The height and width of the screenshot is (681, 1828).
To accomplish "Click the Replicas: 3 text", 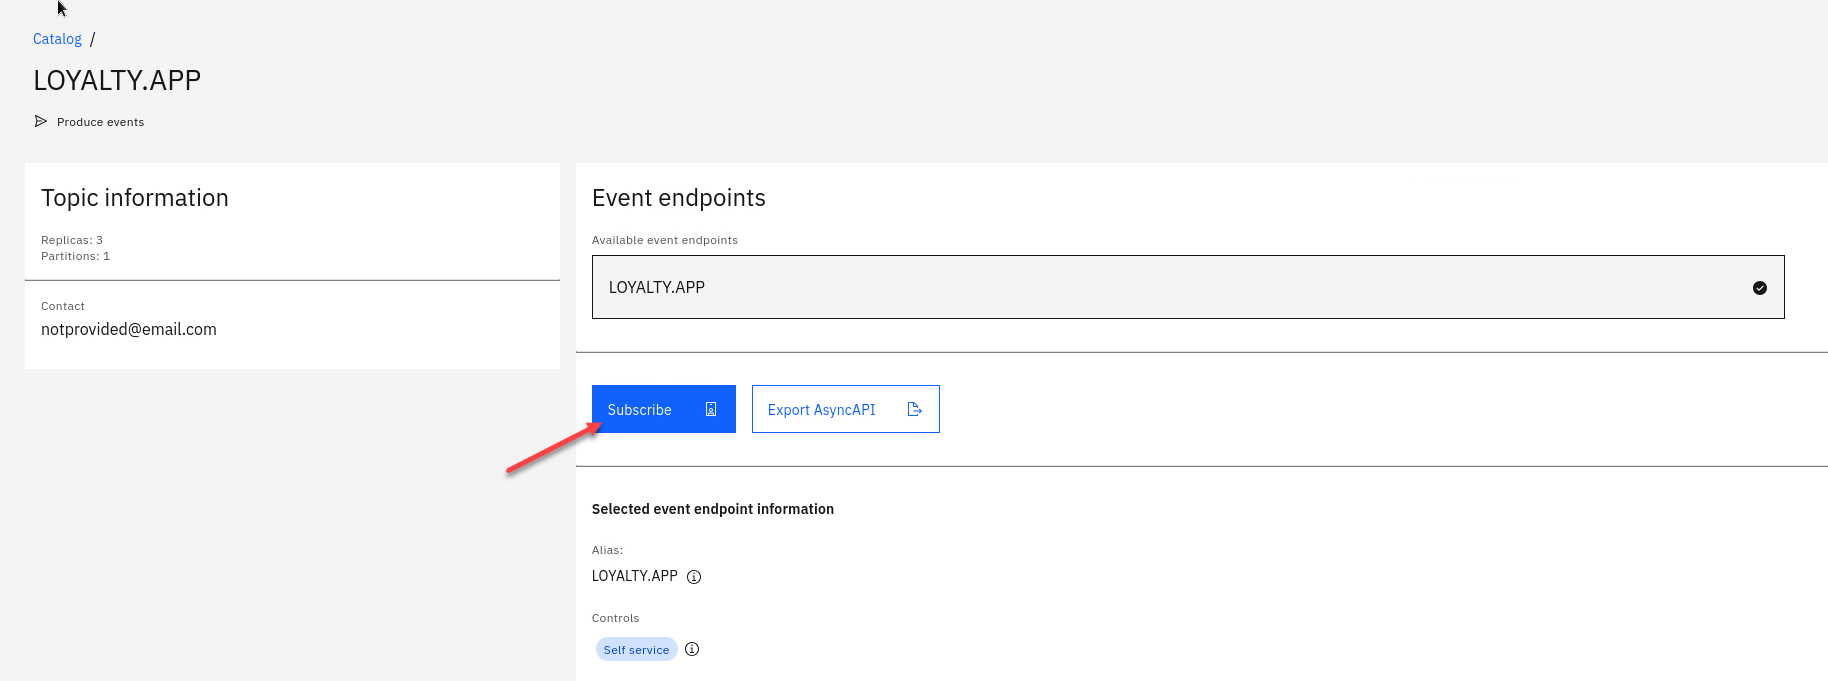I will click(x=72, y=240).
